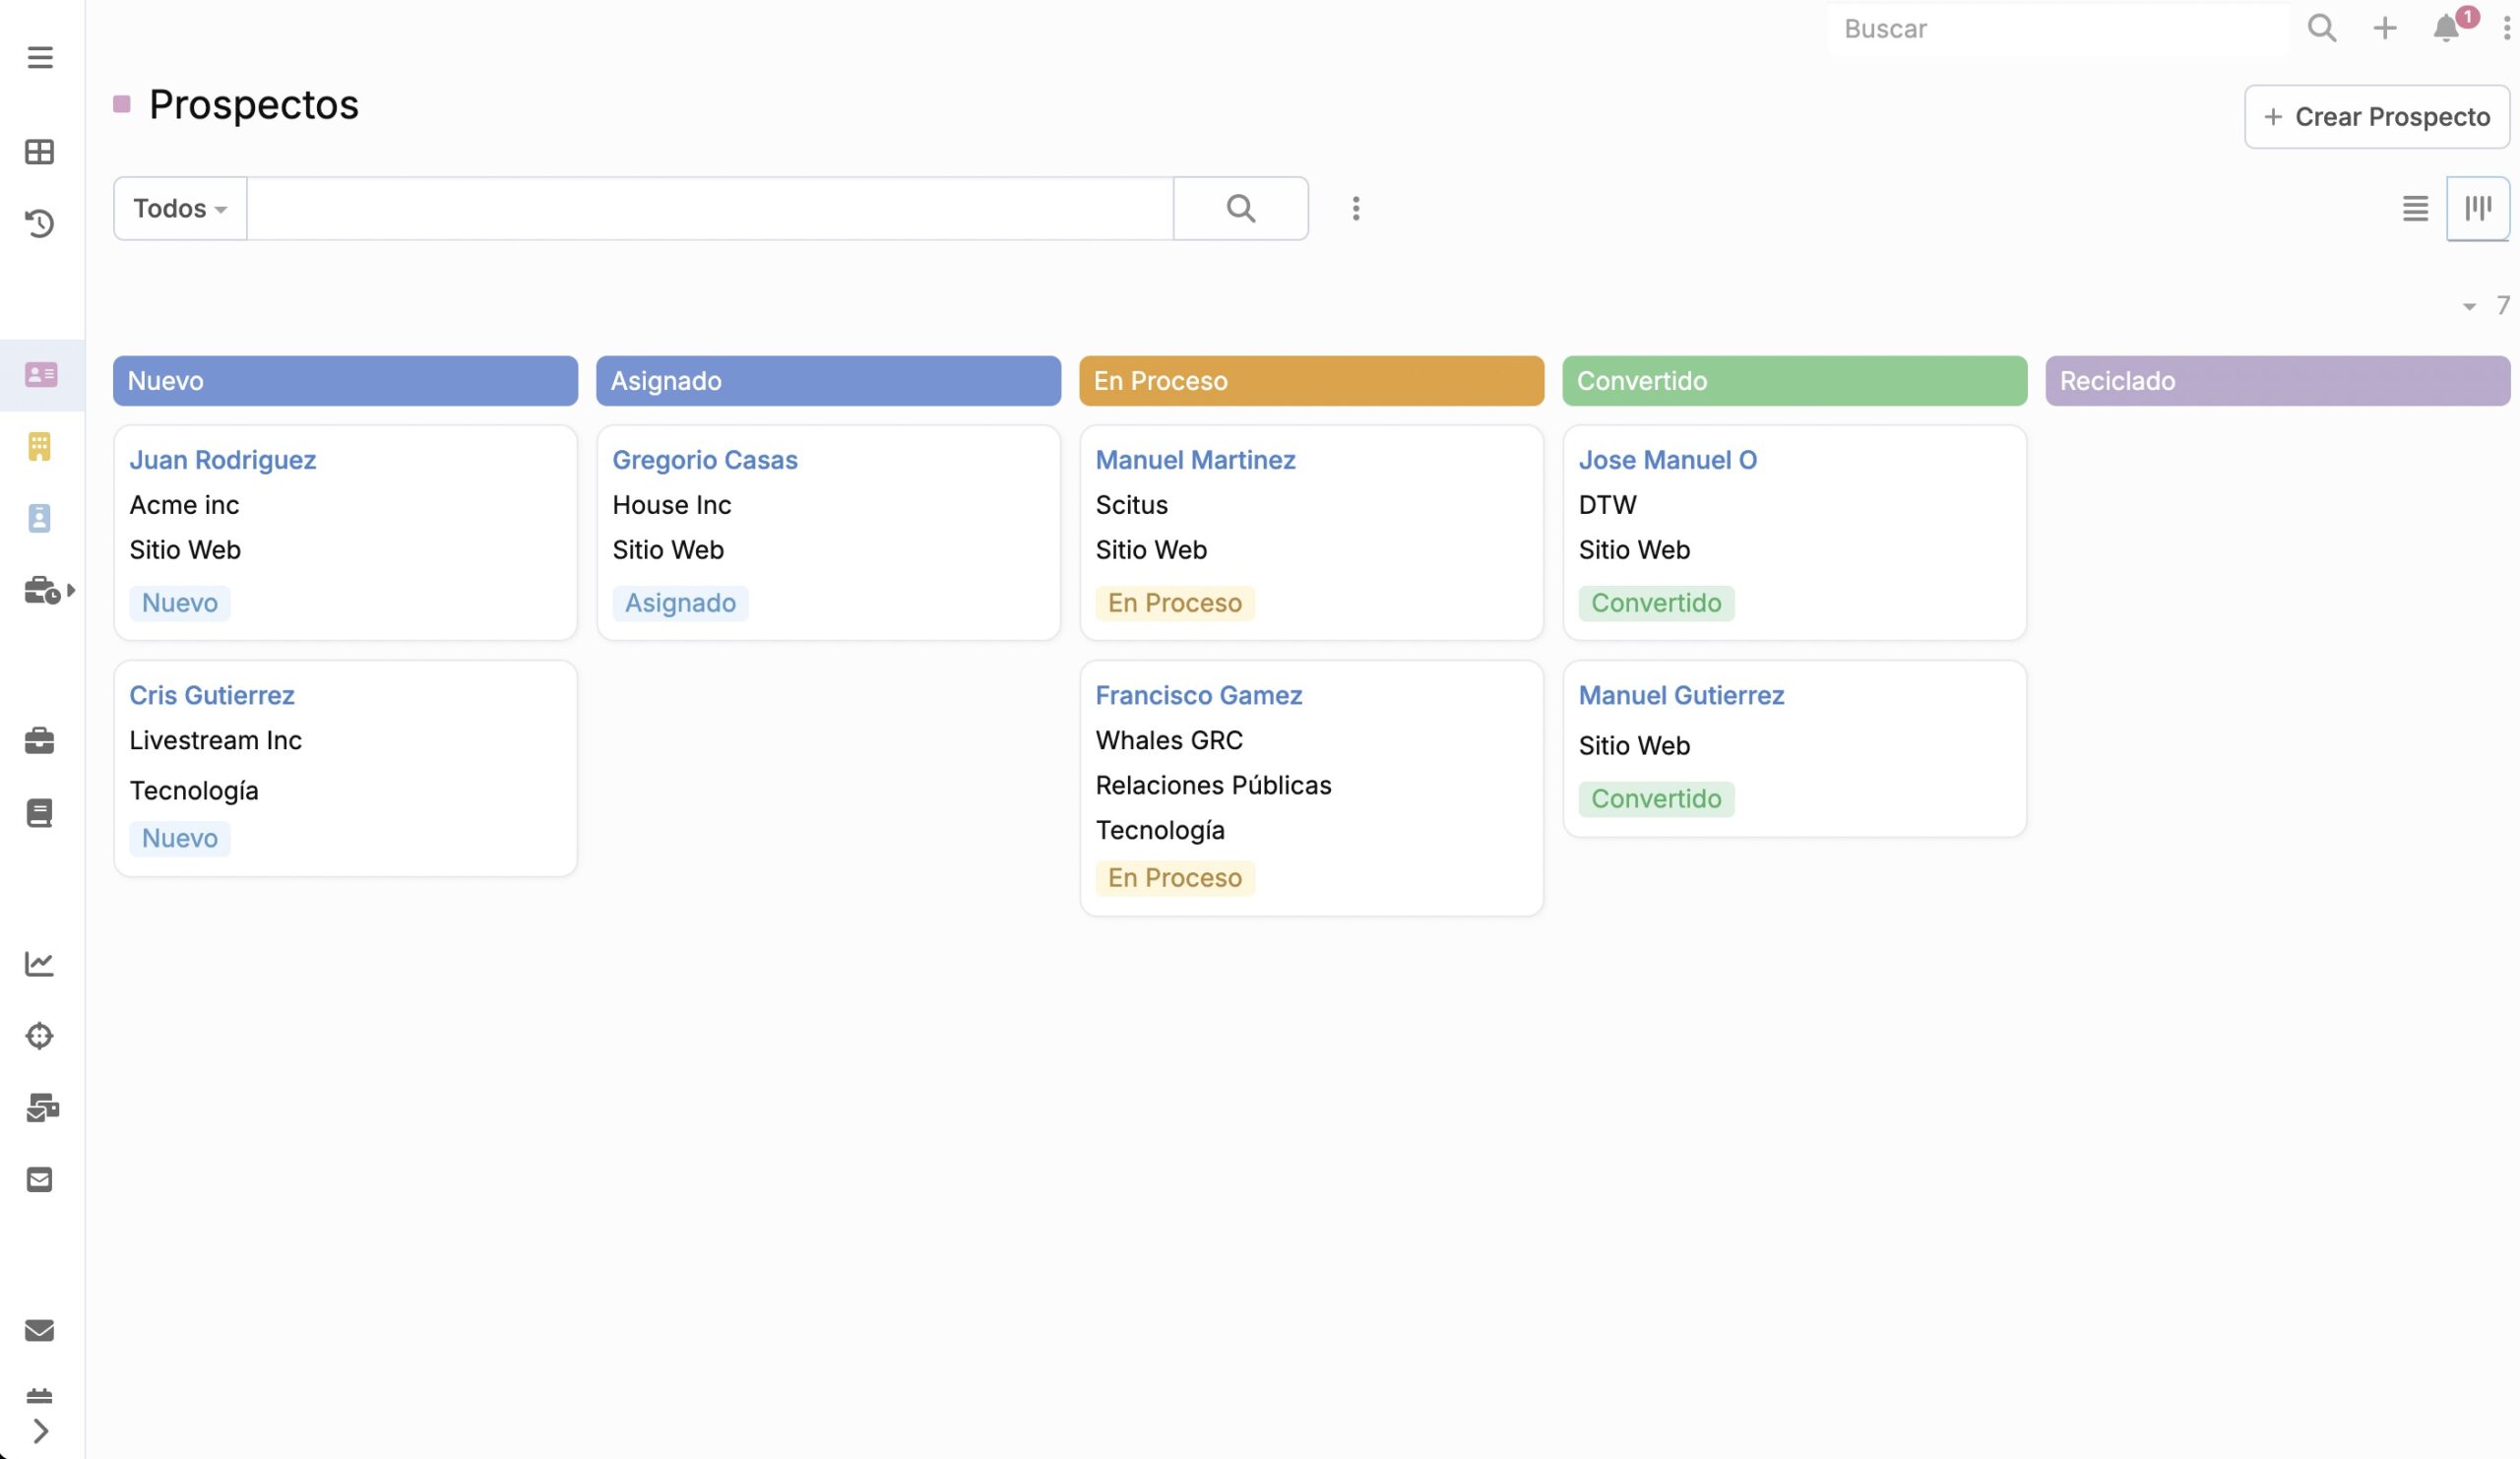
Task: Open the top-right vertical dots menu
Action: (x=2506, y=28)
